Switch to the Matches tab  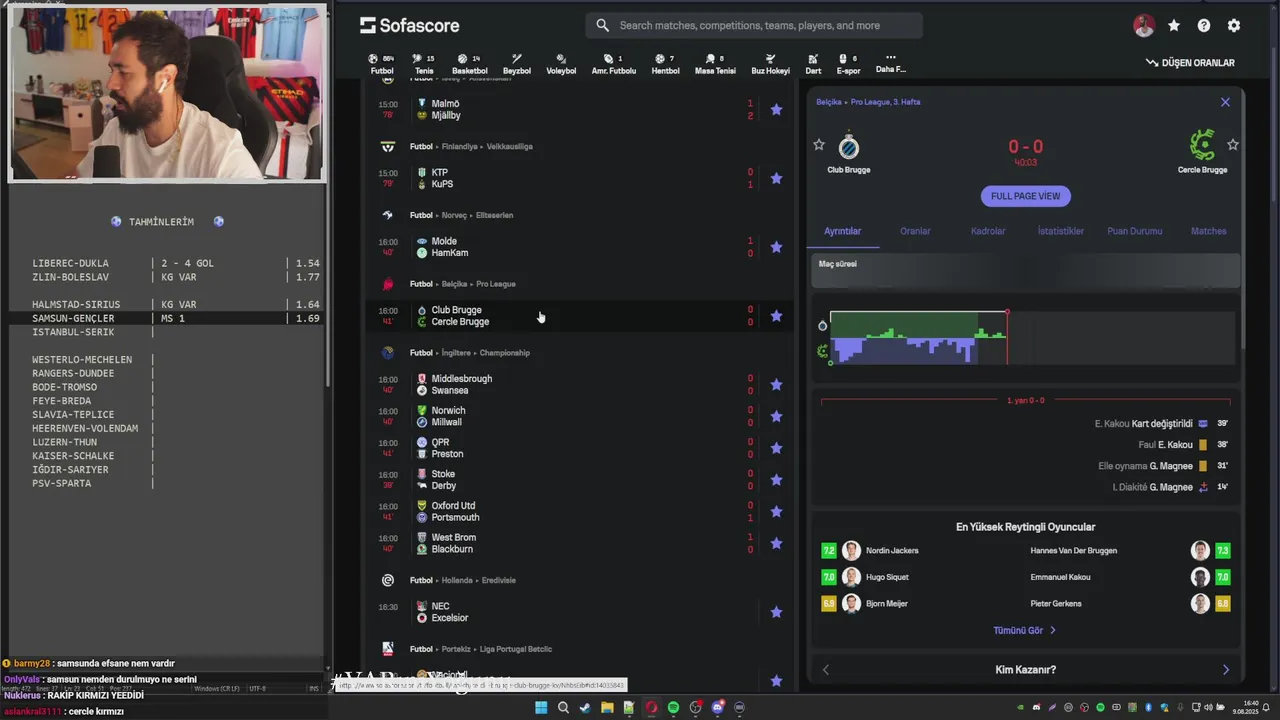click(x=1208, y=231)
